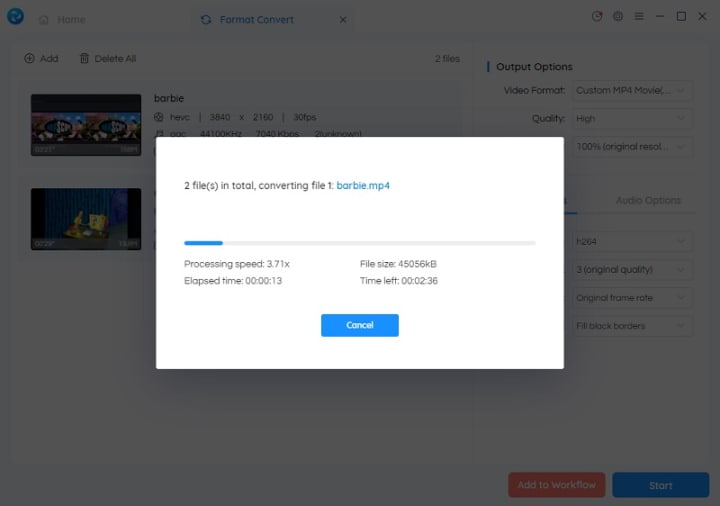Click the 30fps value of barbie

coord(304,117)
